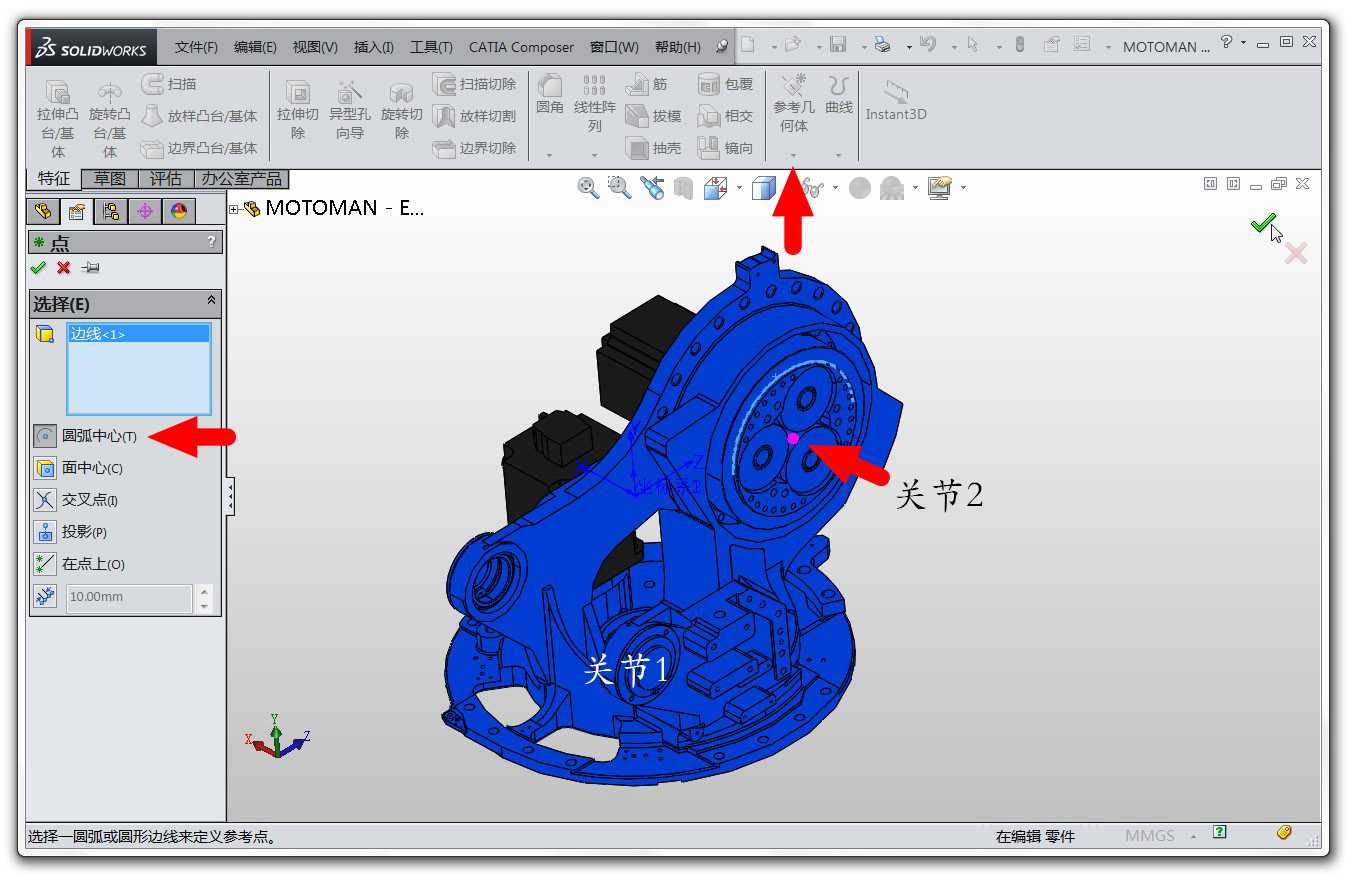The image size is (1350, 882).
Task: Click Zoom to Fit in view toolbar
Action: pos(588,187)
